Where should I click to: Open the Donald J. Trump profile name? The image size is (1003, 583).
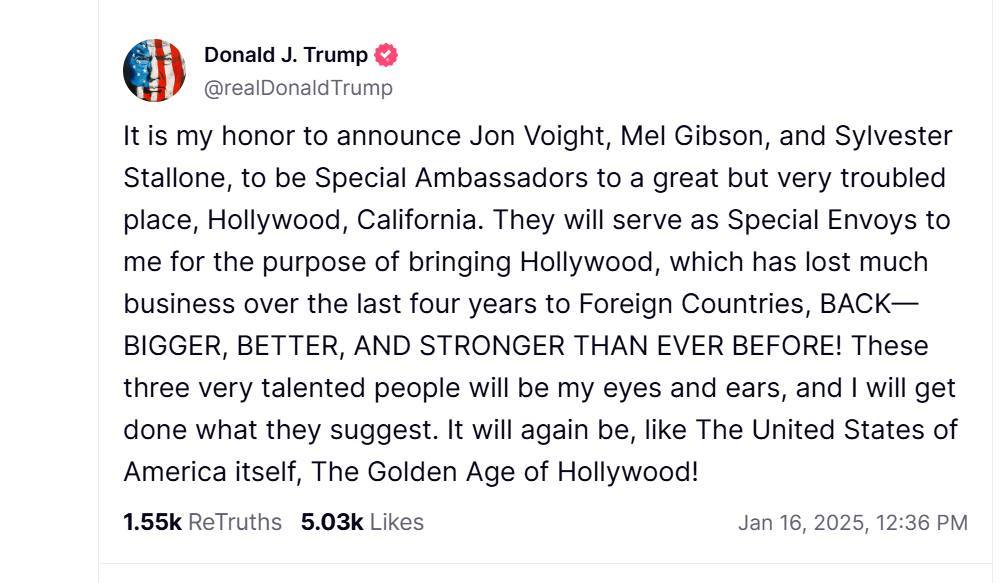[285, 55]
